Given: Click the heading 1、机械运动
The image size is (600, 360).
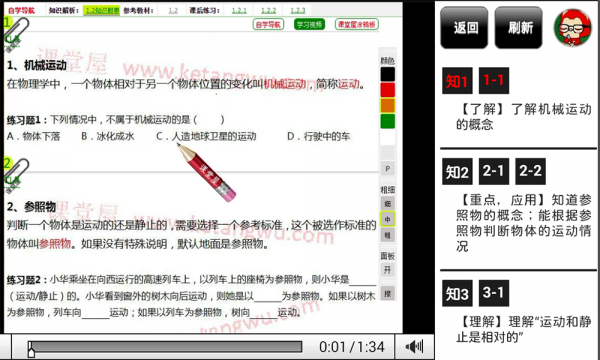Looking at the screenshot, I should tap(37, 65).
